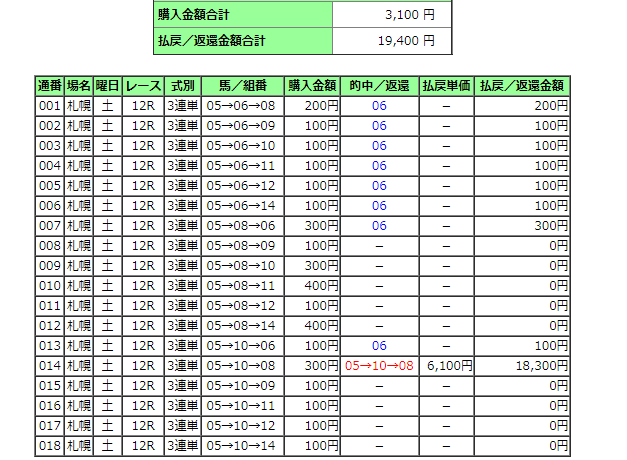
Task: Click serial number 018 in last row
Action: (x=50, y=445)
